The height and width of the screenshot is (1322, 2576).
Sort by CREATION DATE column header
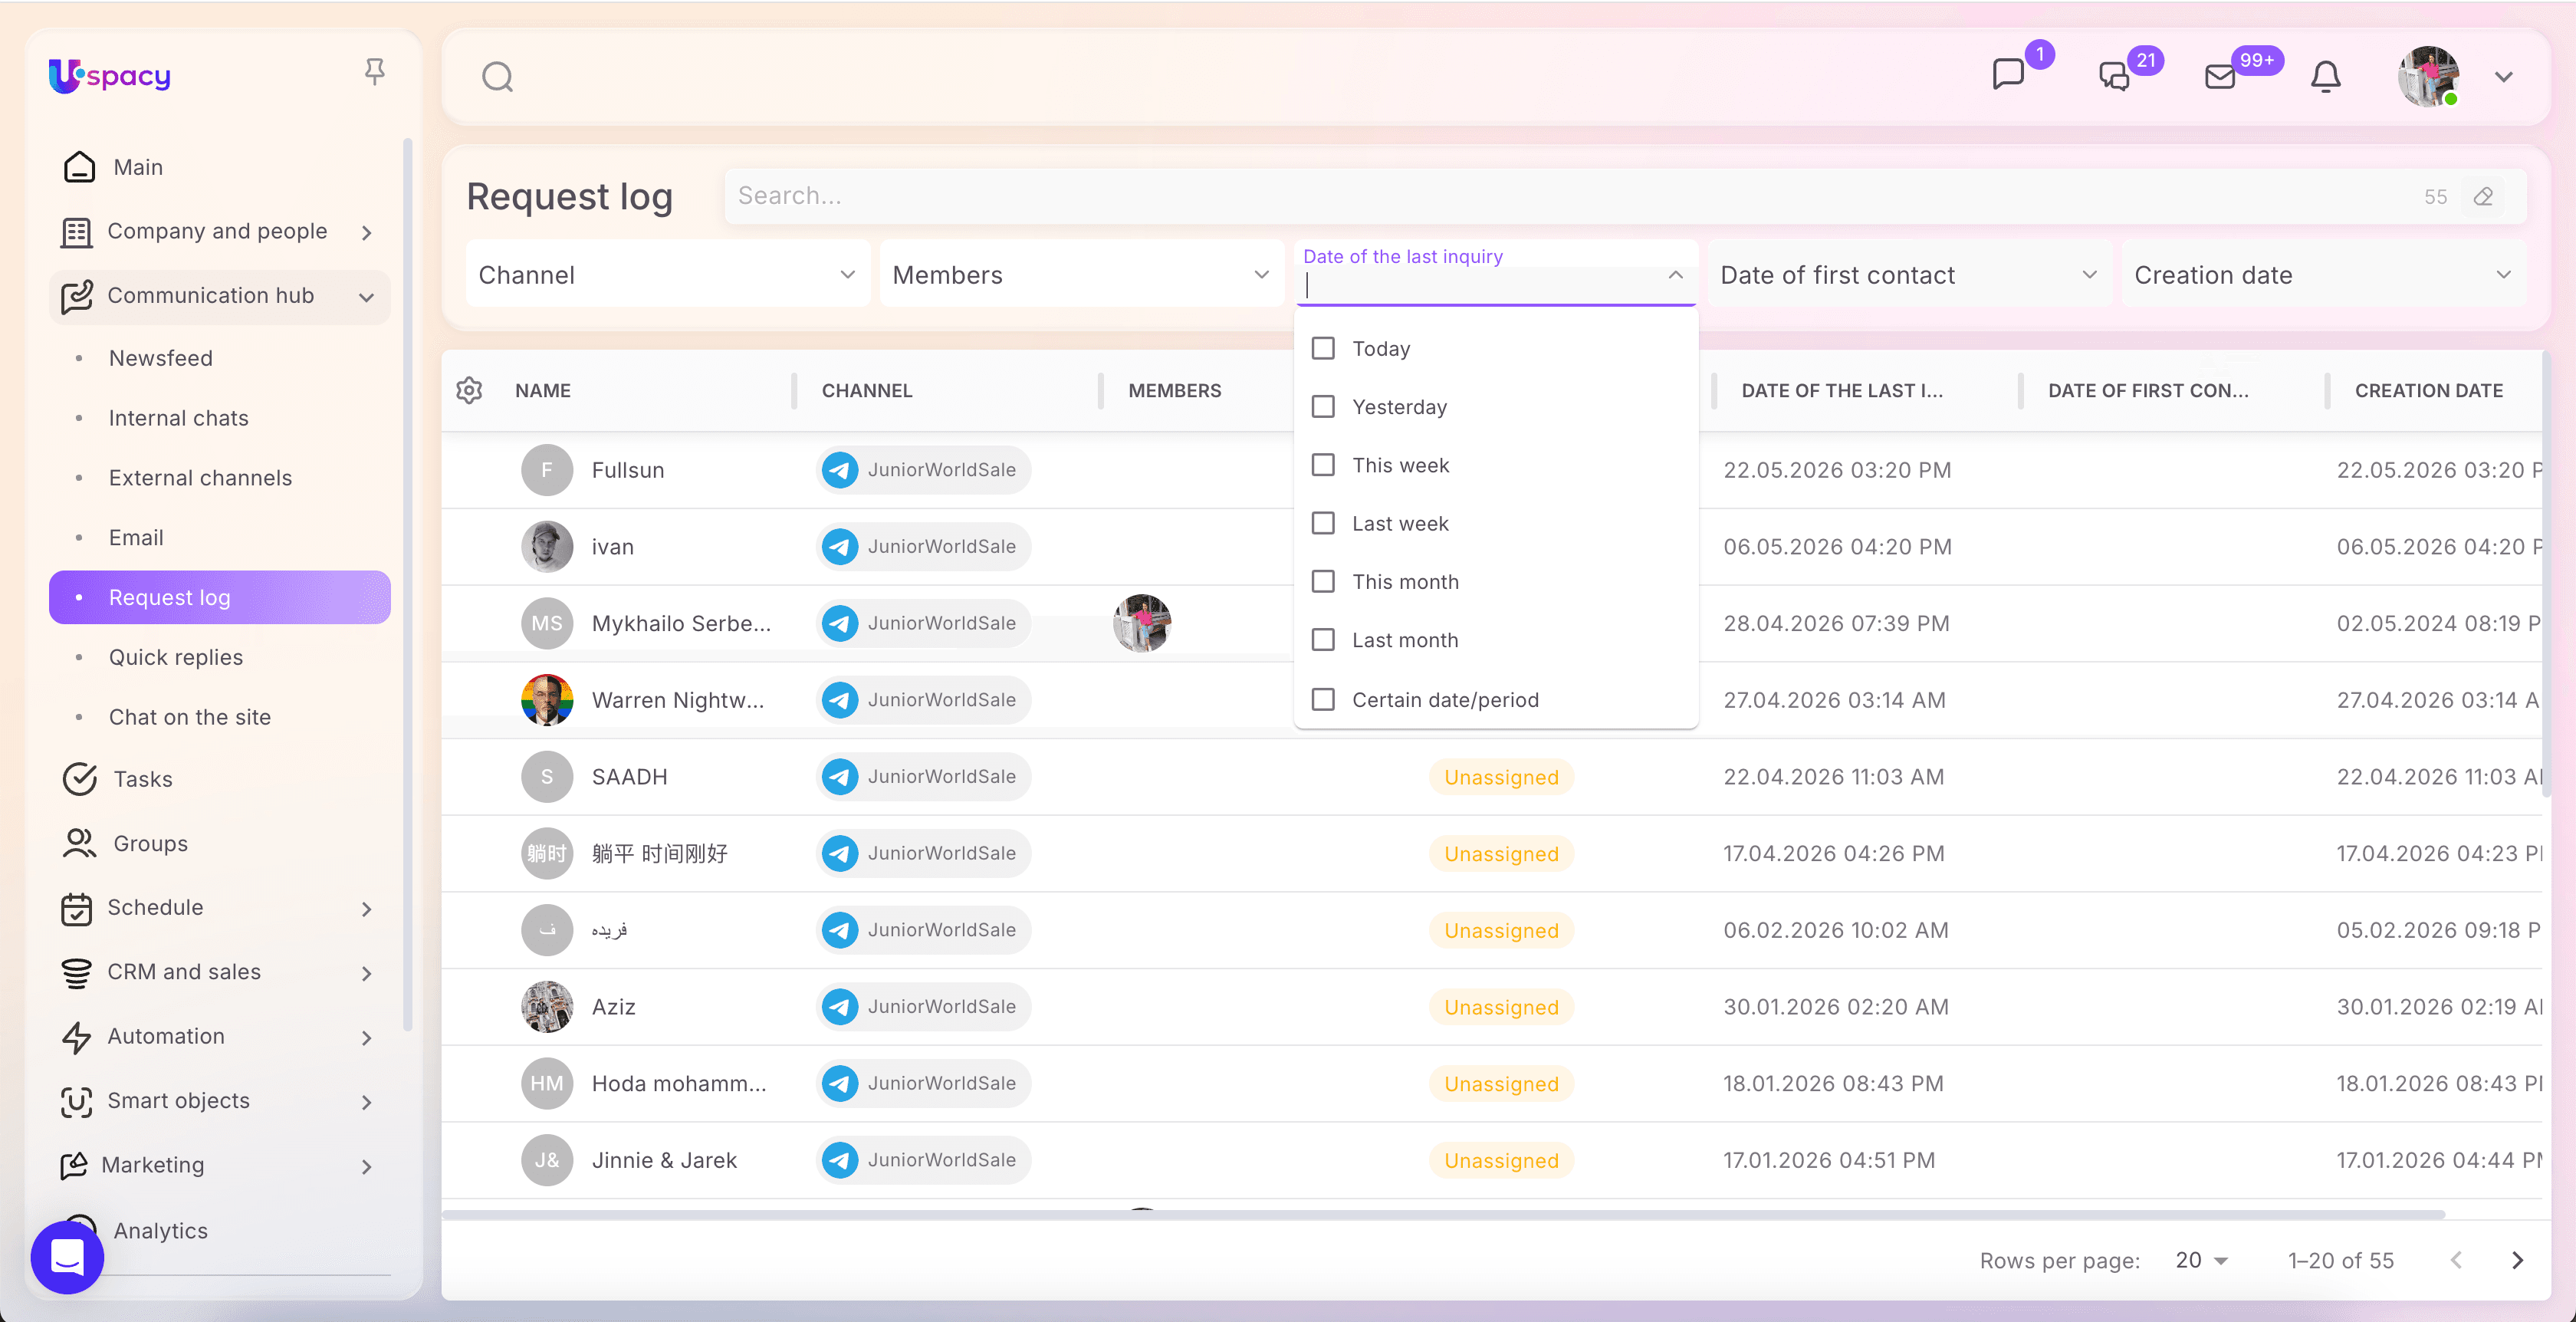pyautogui.click(x=2429, y=390)
